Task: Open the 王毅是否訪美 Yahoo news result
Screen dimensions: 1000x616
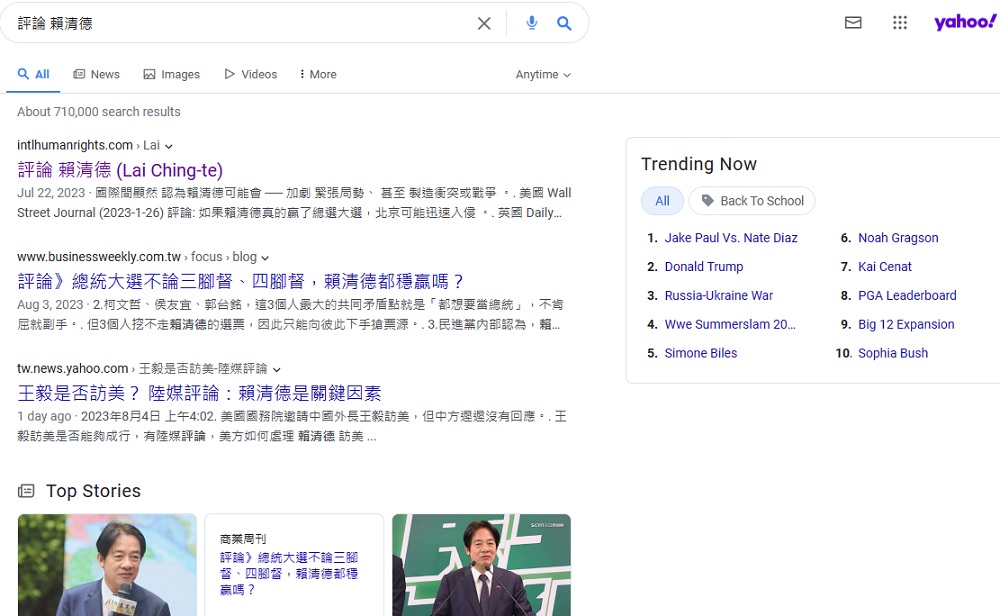Action: pos(199,393)
